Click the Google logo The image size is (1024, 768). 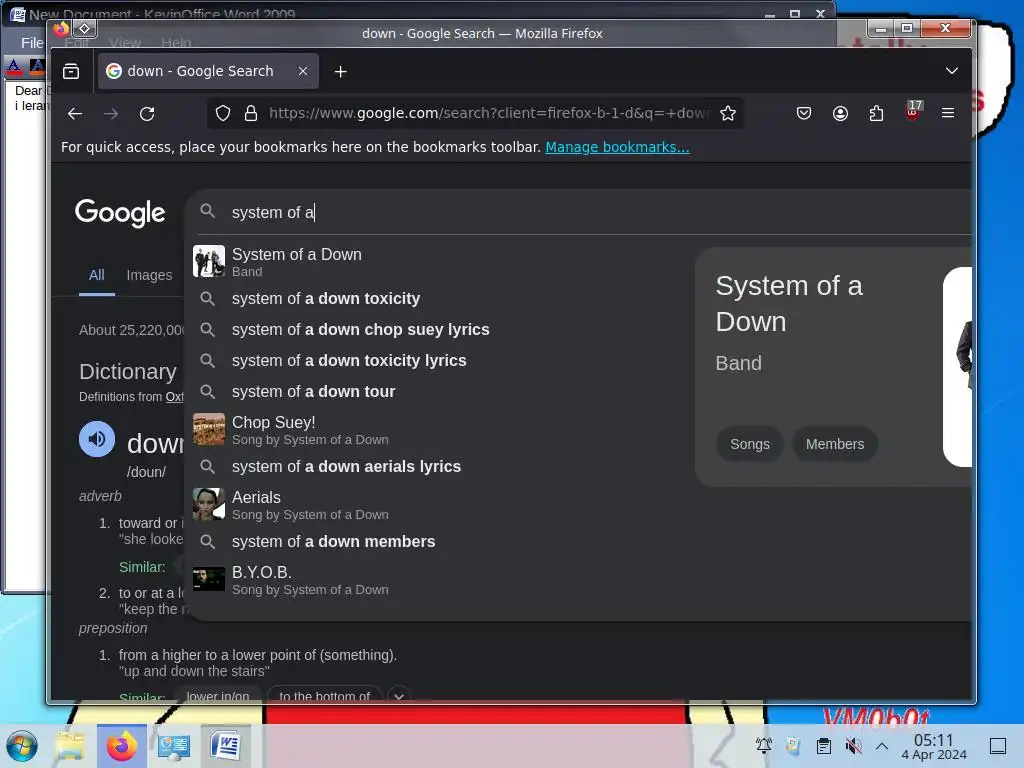click(120, 213)
